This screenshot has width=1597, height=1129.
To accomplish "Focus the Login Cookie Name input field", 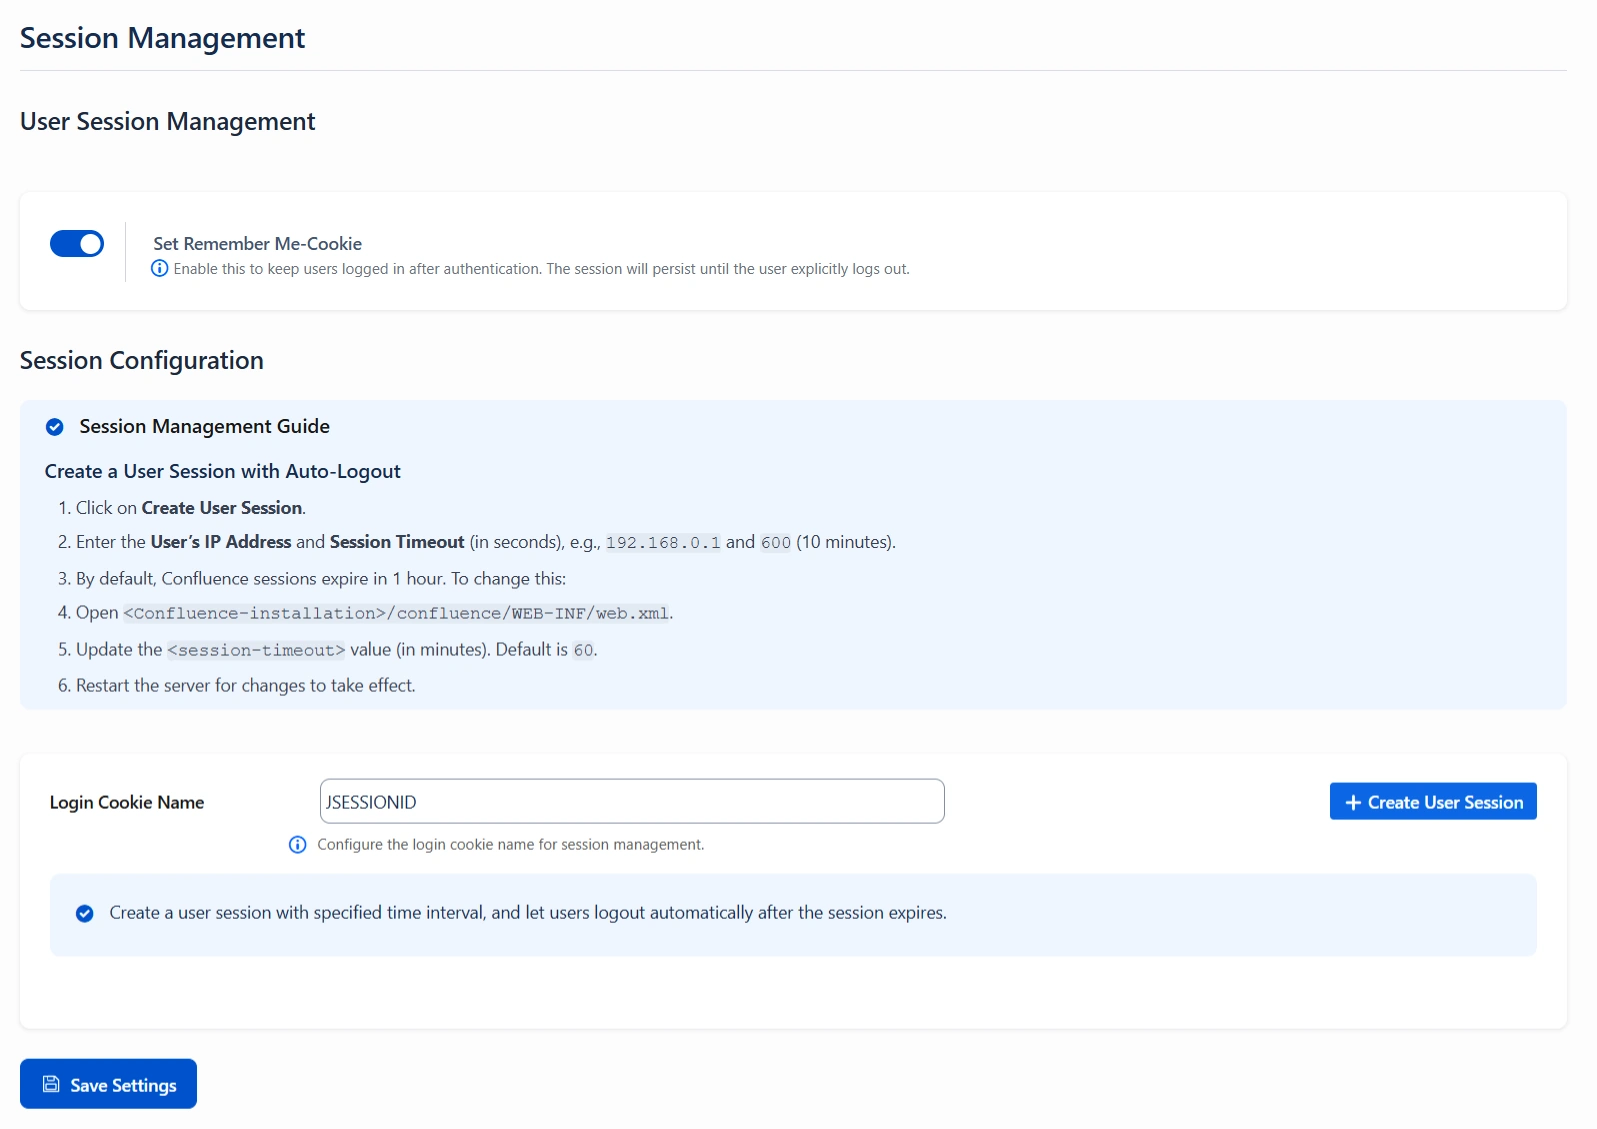I will (632, 802).
